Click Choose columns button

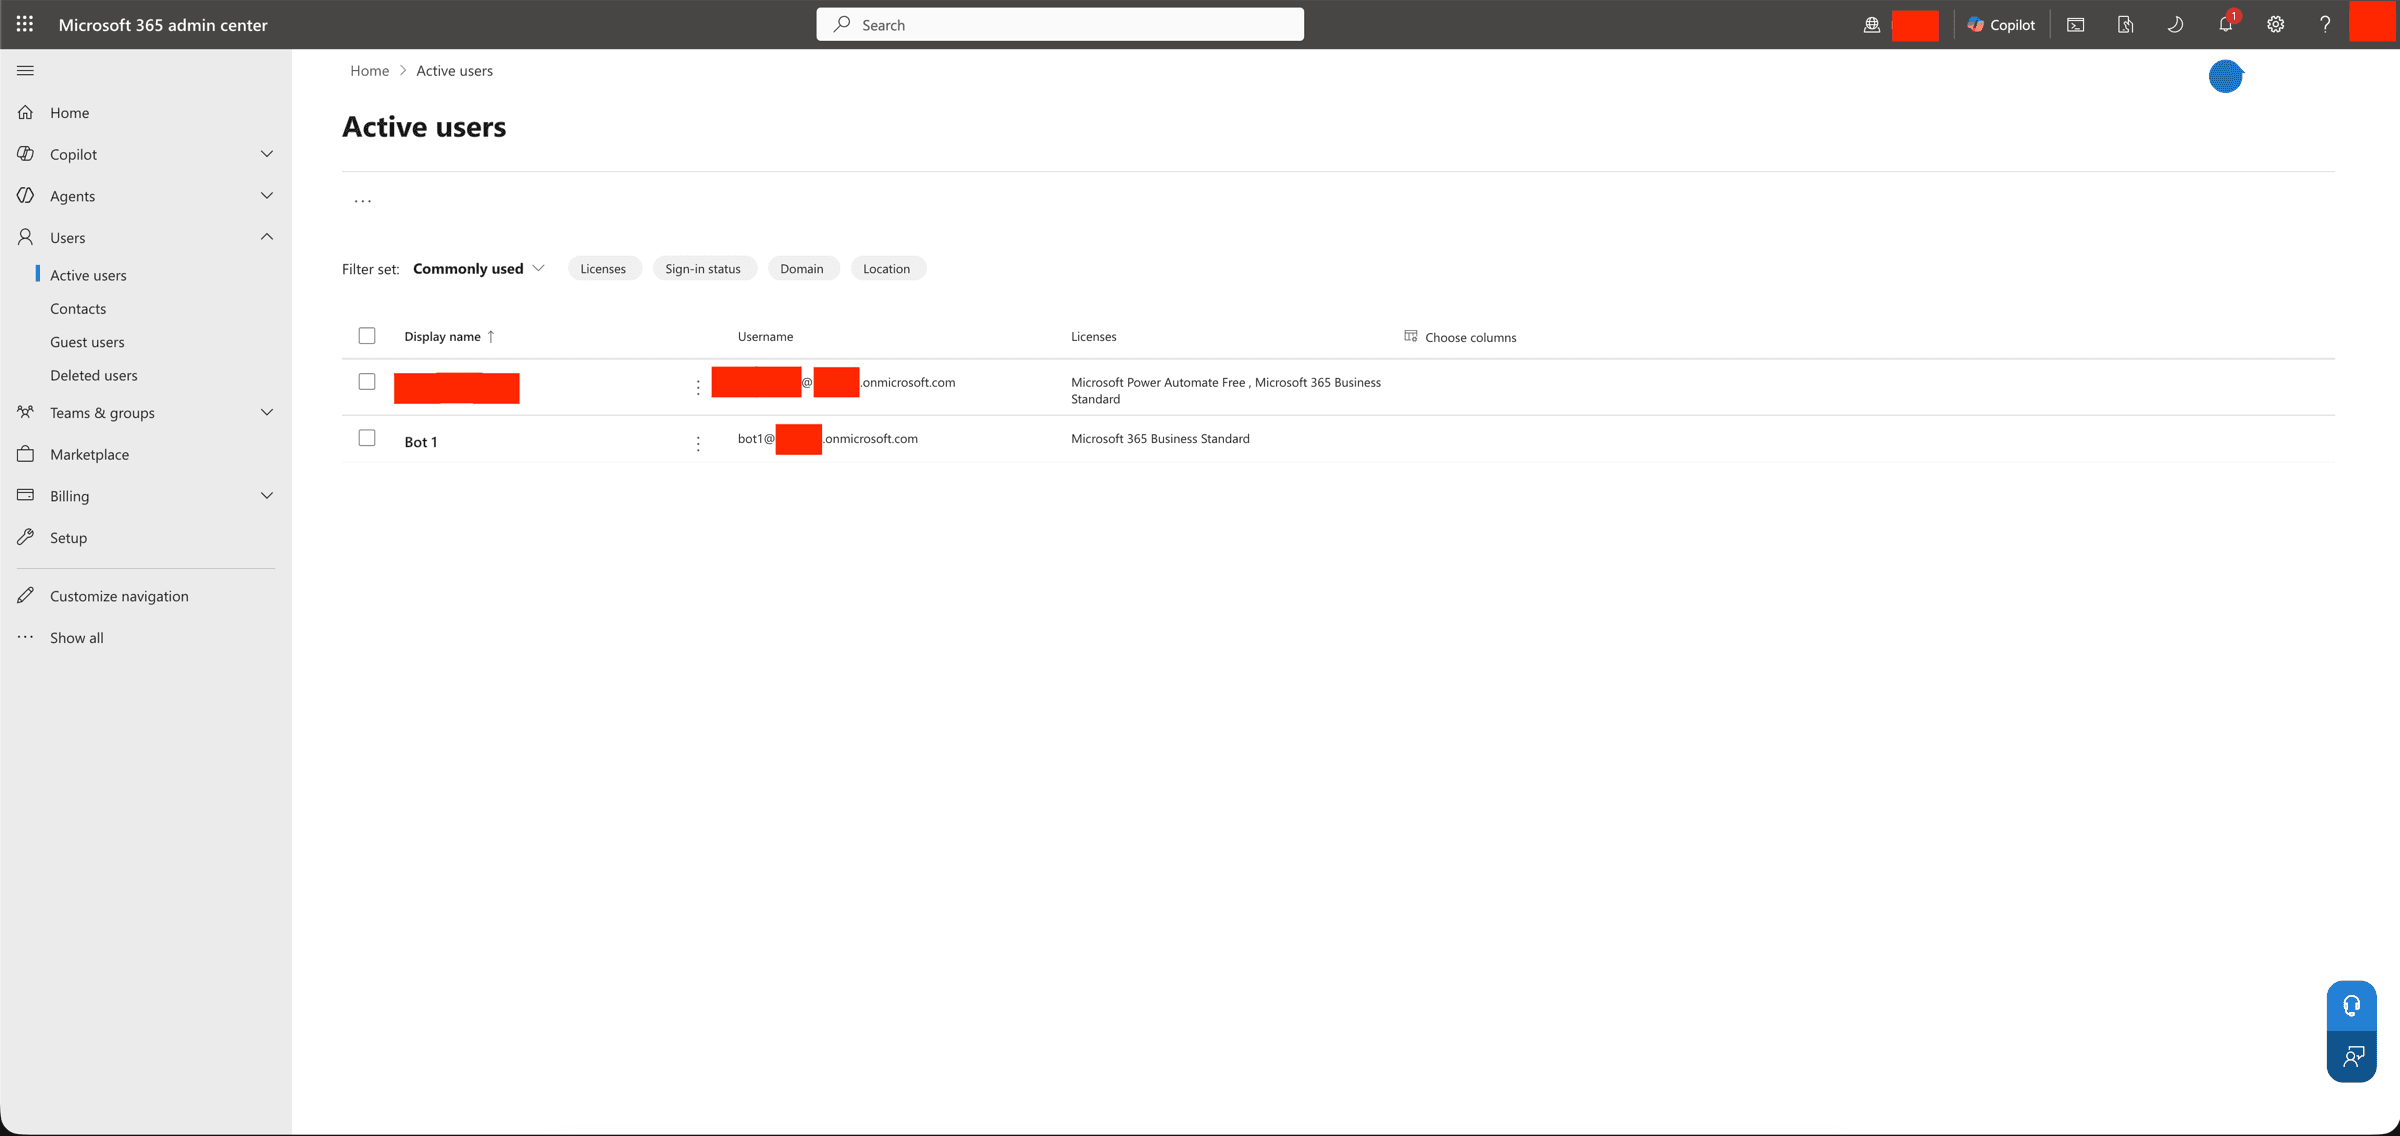point(1460,337)
